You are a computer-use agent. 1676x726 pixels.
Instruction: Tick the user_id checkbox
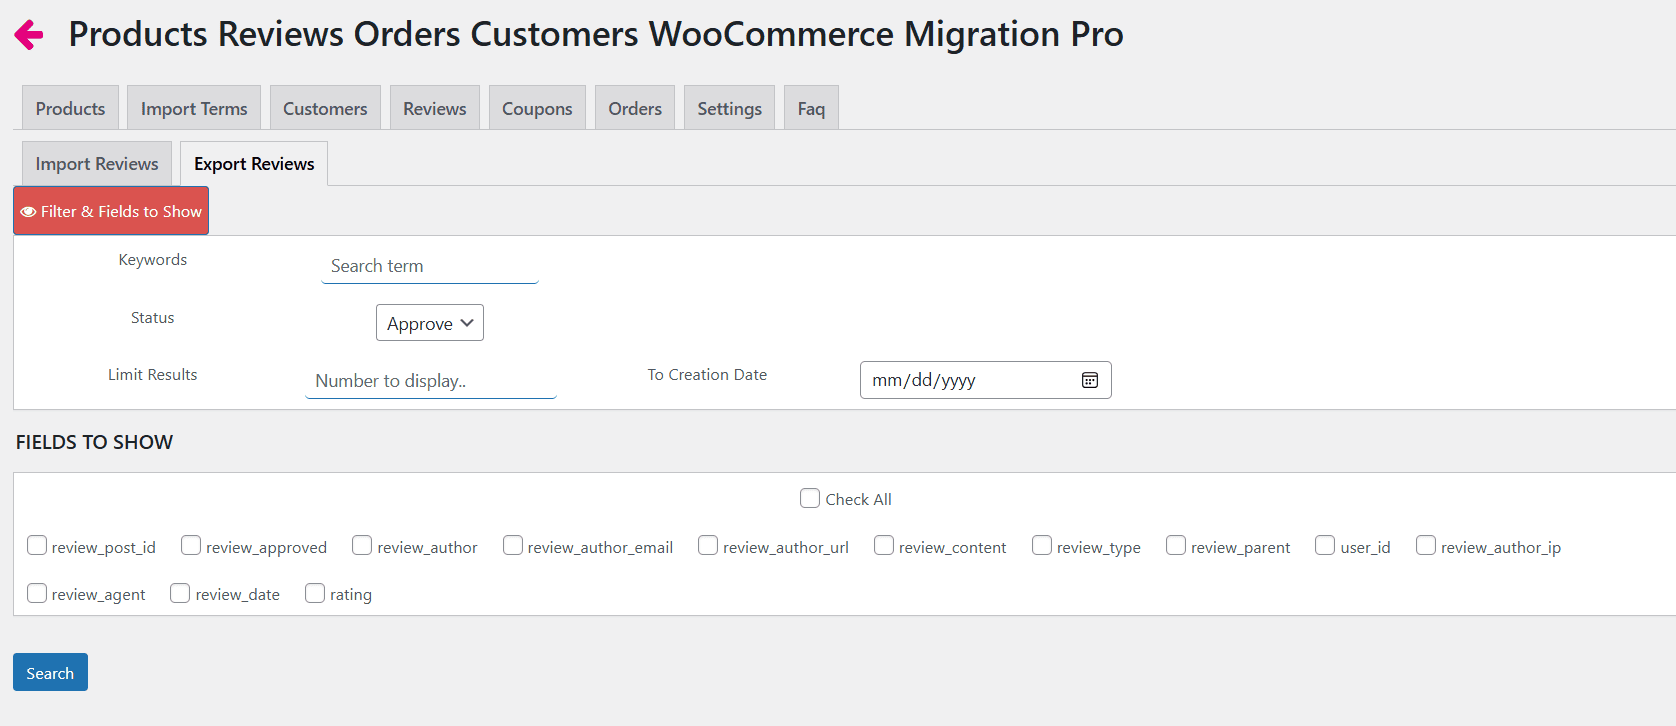pyautogui.click(x=1325, y=545)
